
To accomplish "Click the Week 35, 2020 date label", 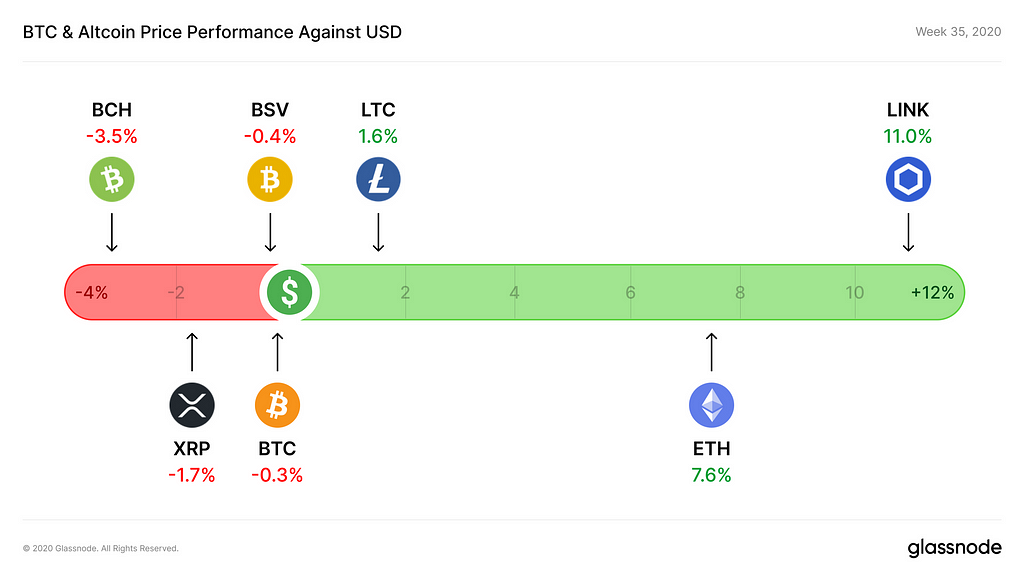I will [x=958, y=32].
